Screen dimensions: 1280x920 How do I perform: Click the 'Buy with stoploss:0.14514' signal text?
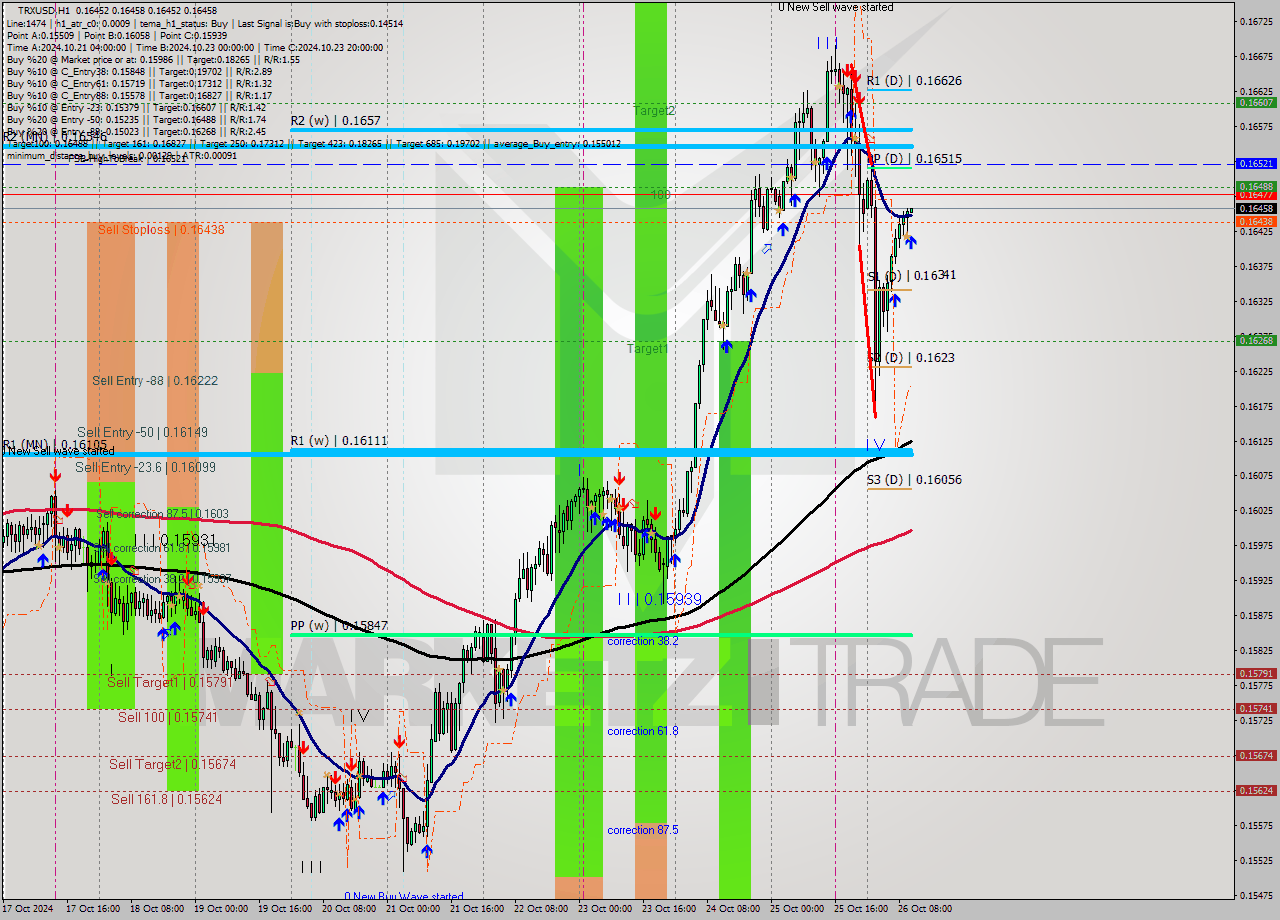[349, 23]
